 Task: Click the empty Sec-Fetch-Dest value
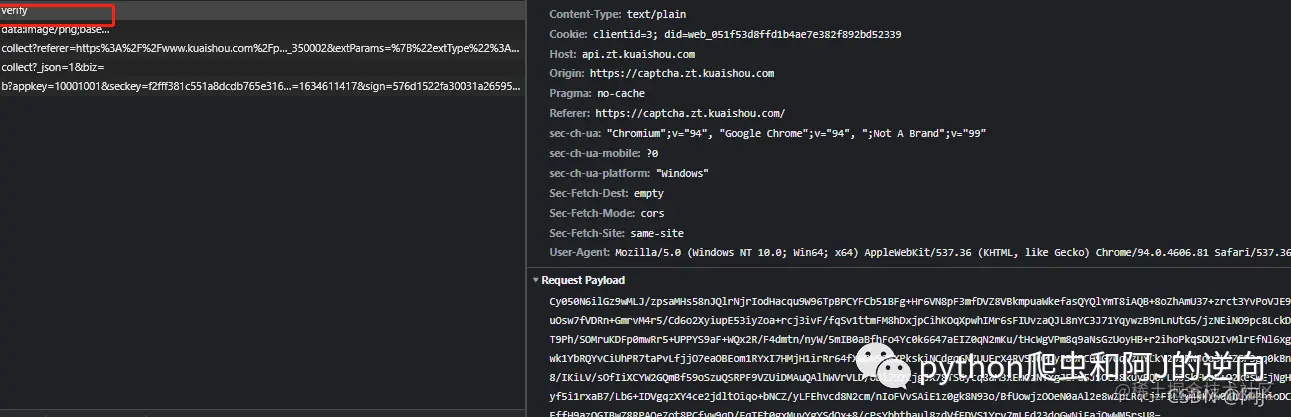tap(649, 194)
